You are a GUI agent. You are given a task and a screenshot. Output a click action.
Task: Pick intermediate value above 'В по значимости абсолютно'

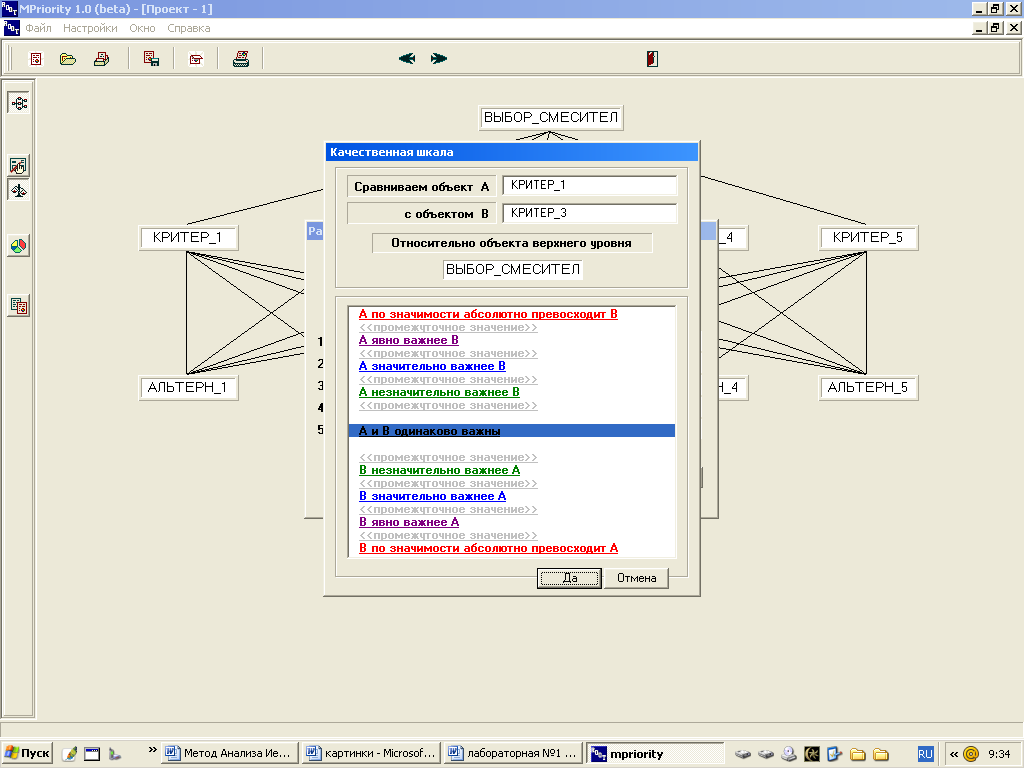[448, 536]
